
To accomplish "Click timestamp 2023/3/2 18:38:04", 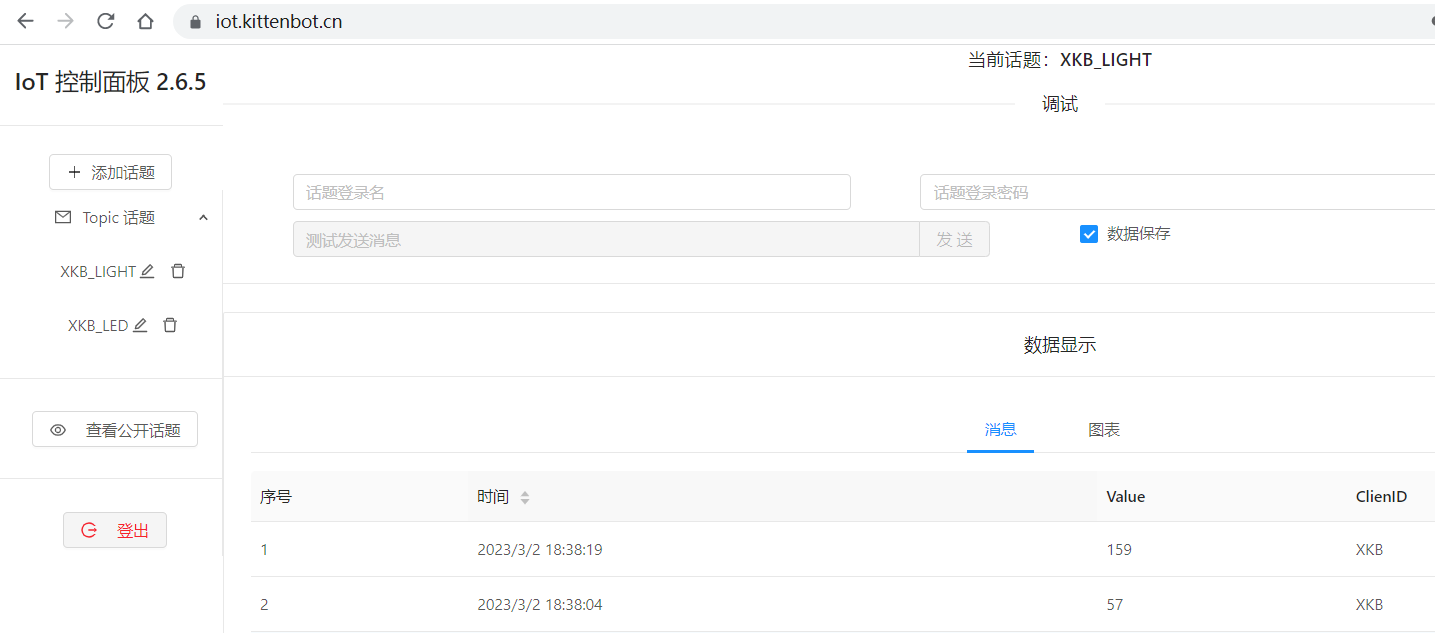I will [x=540, y=605].
